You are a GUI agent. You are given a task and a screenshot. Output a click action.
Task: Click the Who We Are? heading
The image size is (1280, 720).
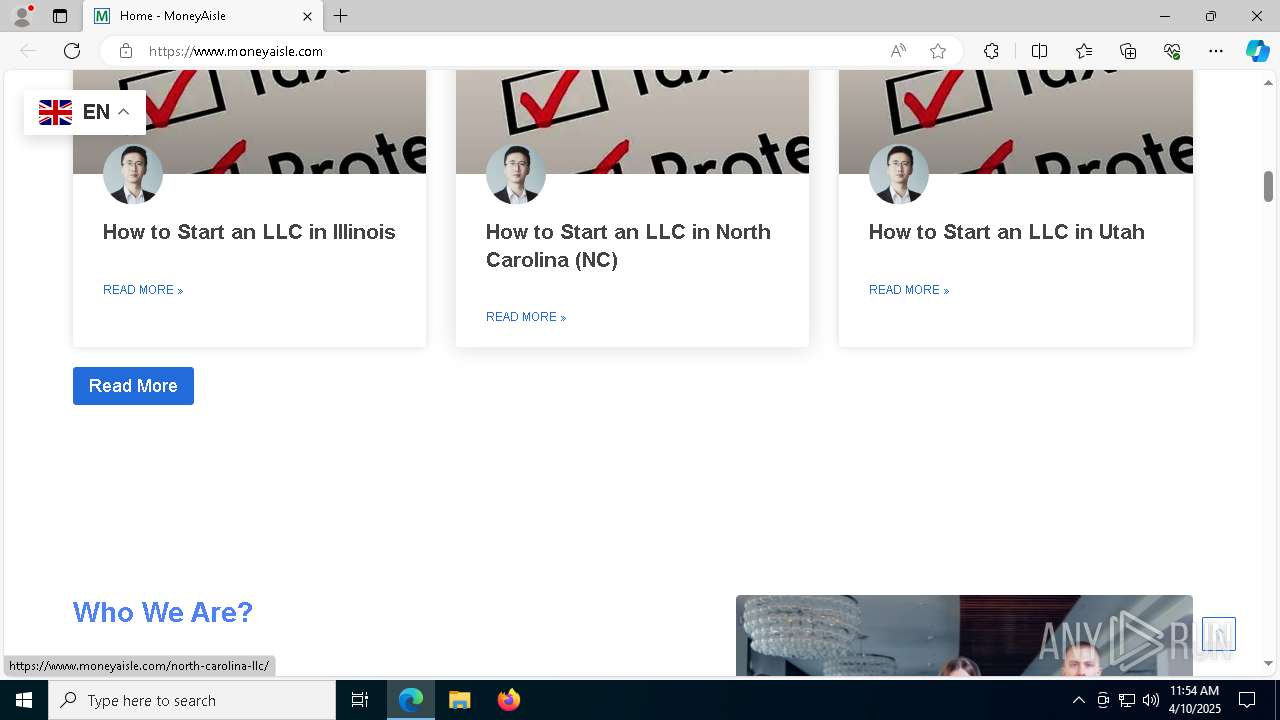163,612
